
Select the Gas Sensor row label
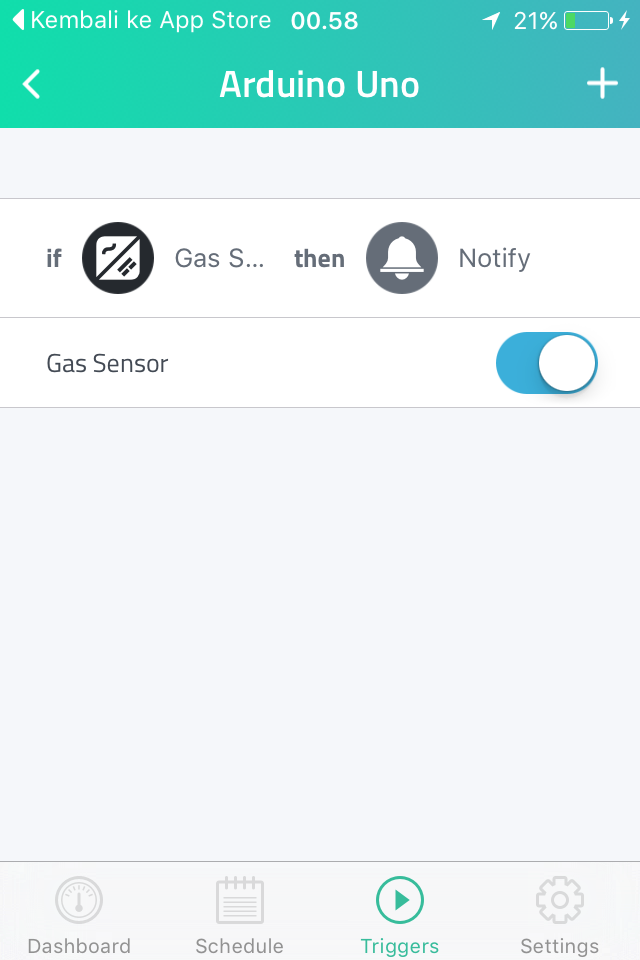[107, 364]
